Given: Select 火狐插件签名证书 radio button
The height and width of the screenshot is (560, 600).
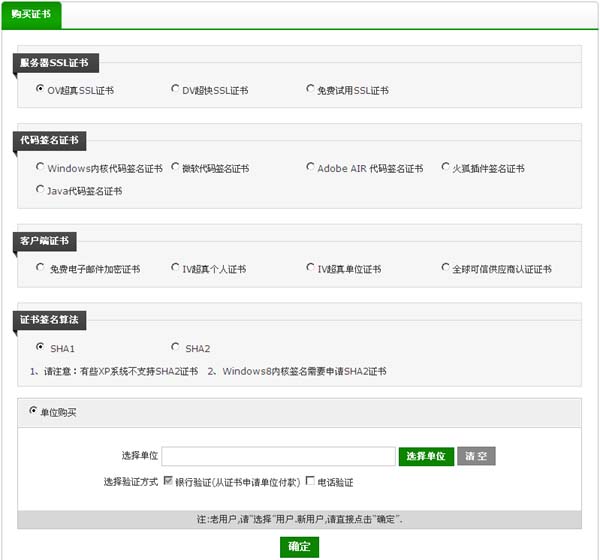Looking at the screenshot, I should point(445,167).
